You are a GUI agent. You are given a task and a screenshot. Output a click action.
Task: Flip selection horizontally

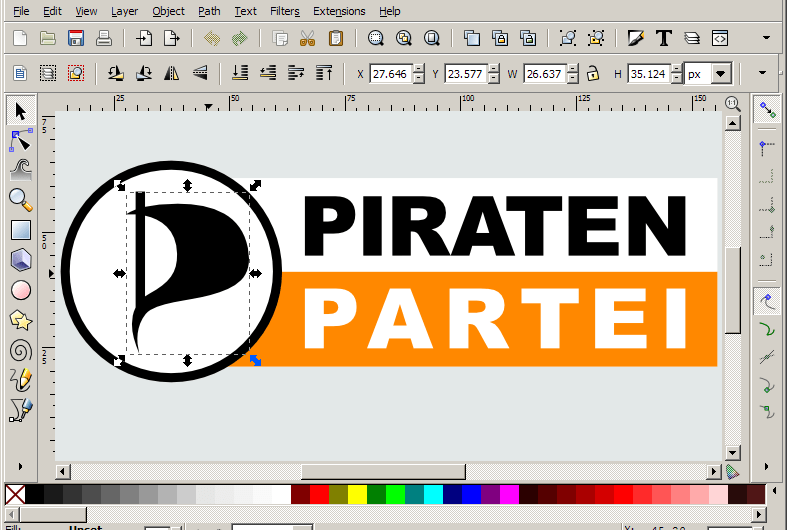coord(171,73)
